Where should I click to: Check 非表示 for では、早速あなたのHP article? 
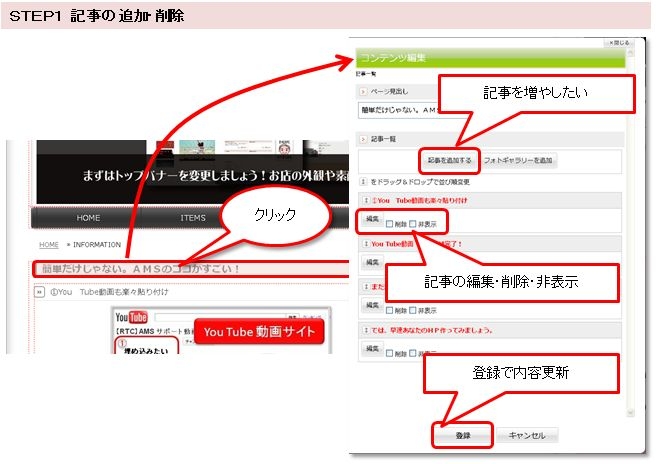point(413,354)
